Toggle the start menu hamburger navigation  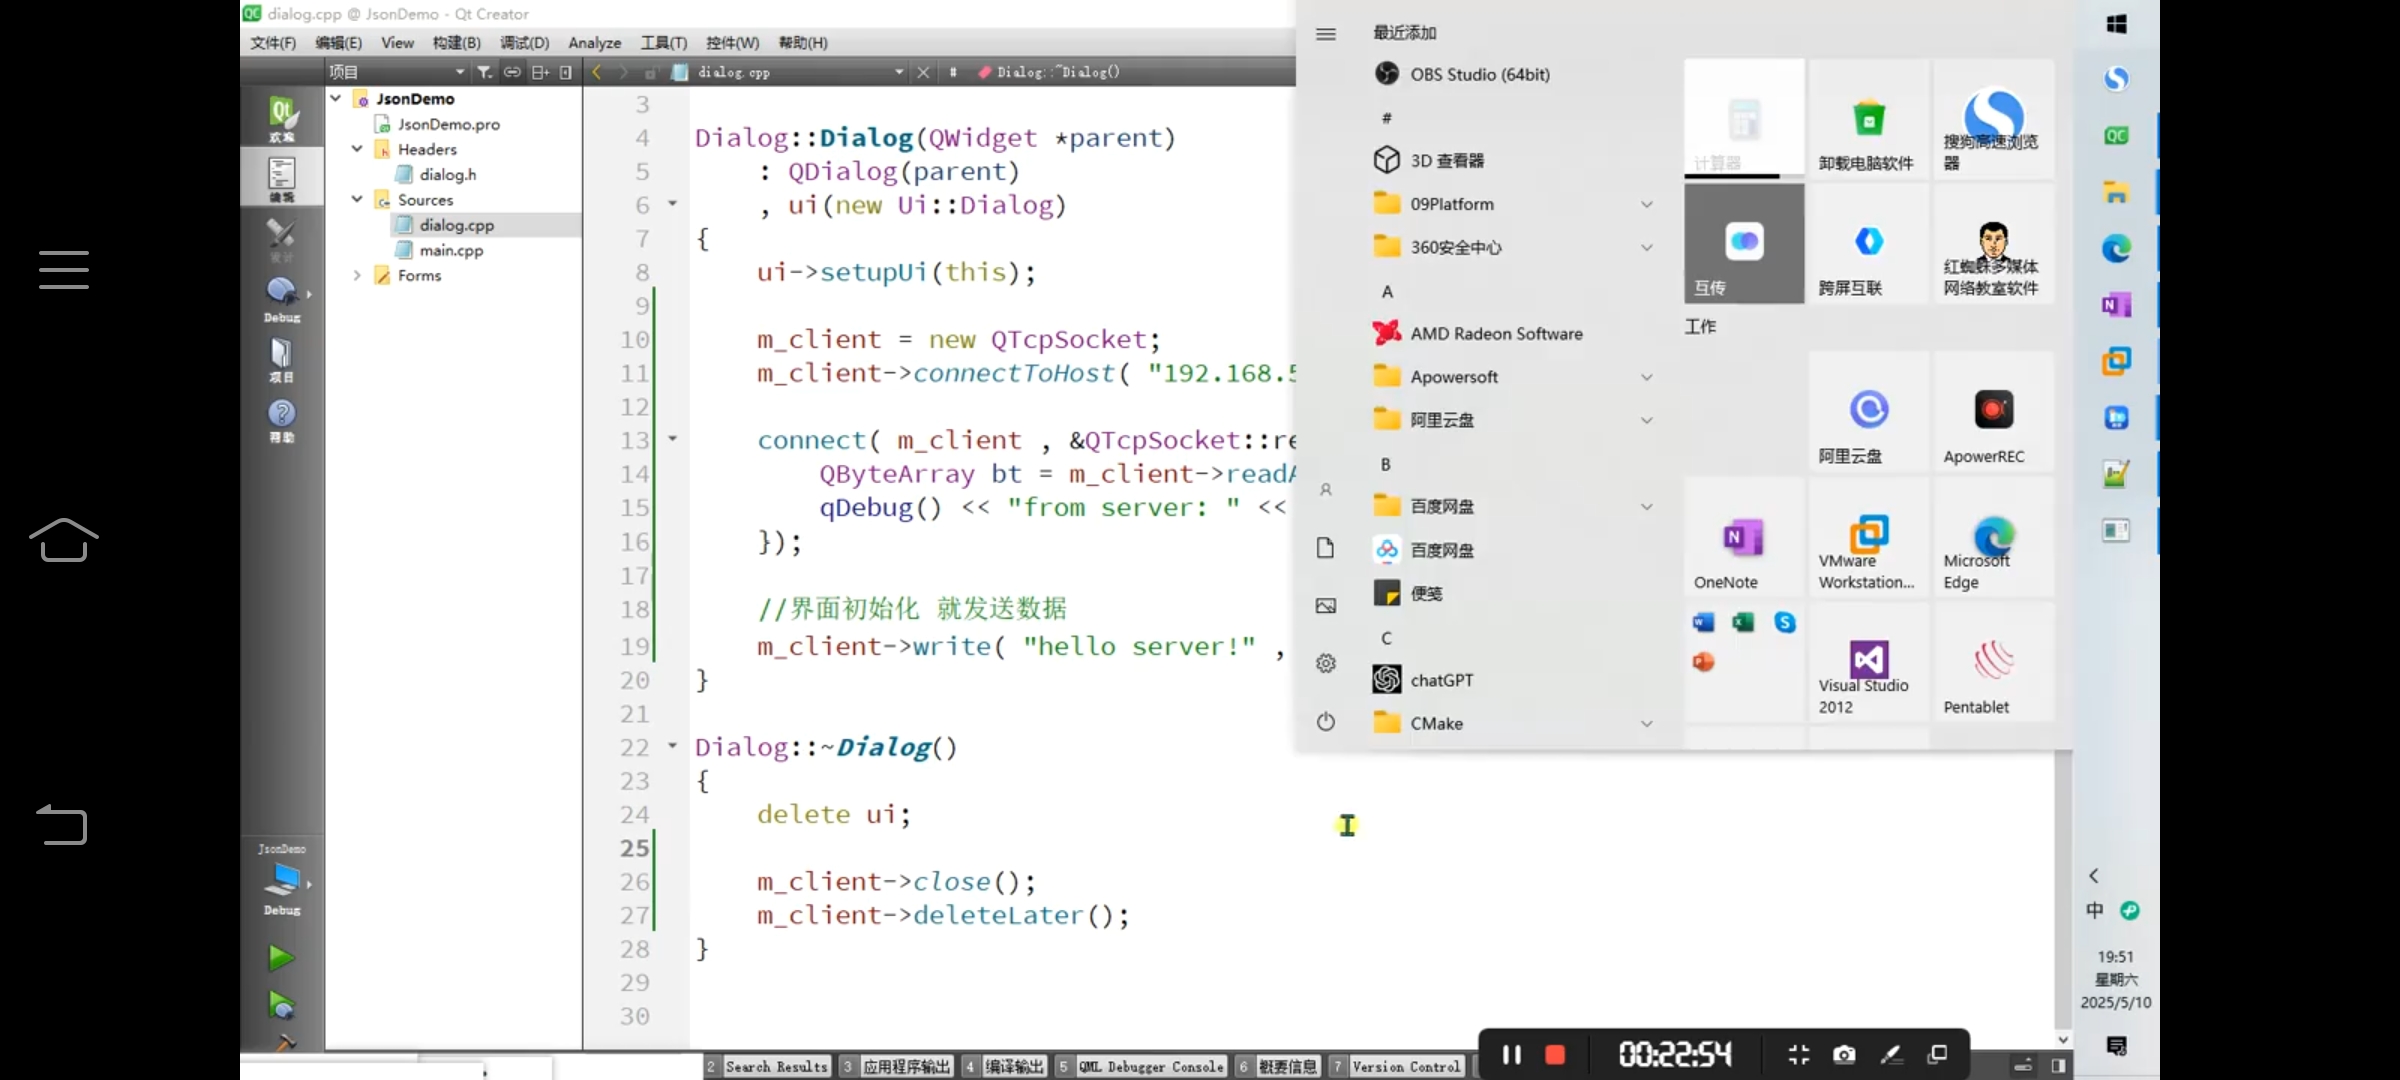tap(1326, 34)
